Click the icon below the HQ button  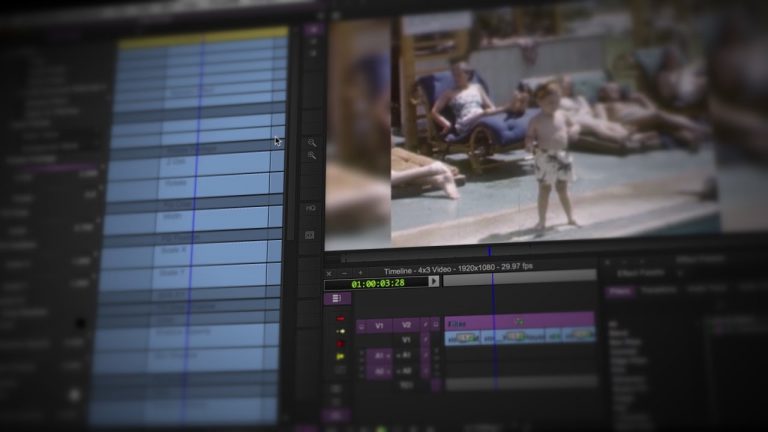pyautogui.click(x=310, y=235)
